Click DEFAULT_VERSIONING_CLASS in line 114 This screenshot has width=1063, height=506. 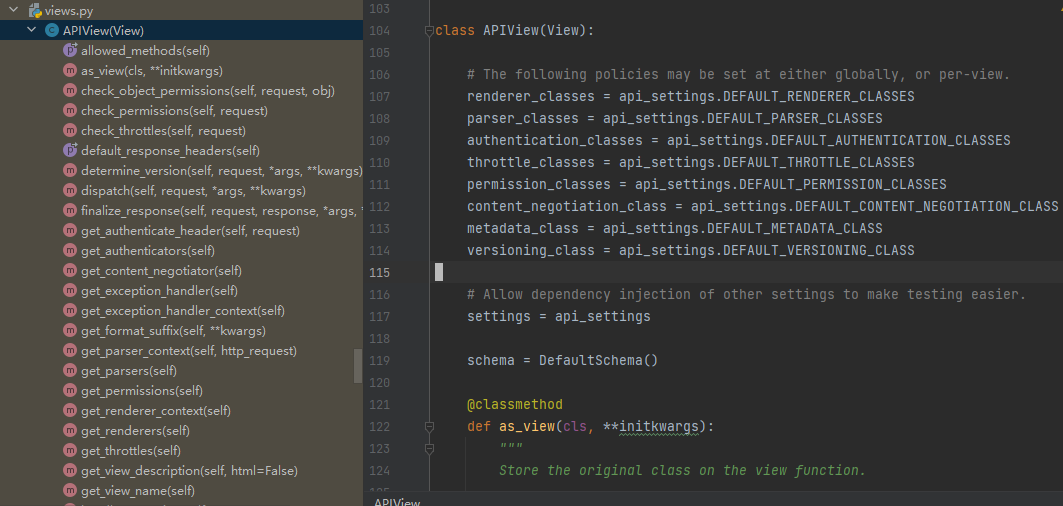818,250
